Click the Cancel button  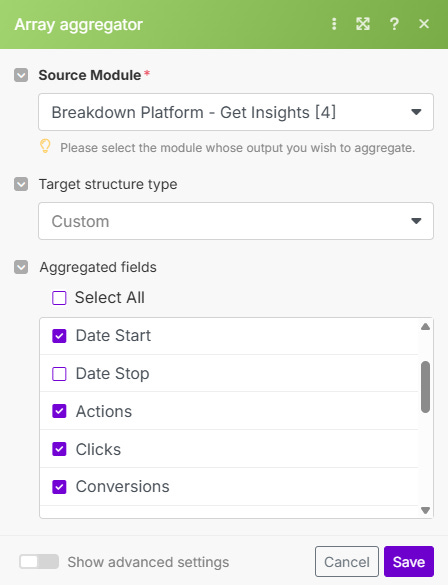(x=347, y=561)
